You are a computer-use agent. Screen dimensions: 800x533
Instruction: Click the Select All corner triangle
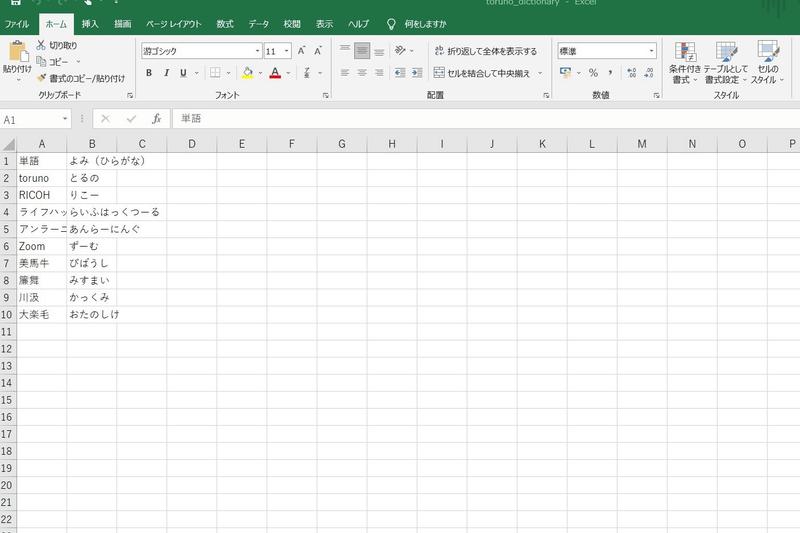(8, 144)
